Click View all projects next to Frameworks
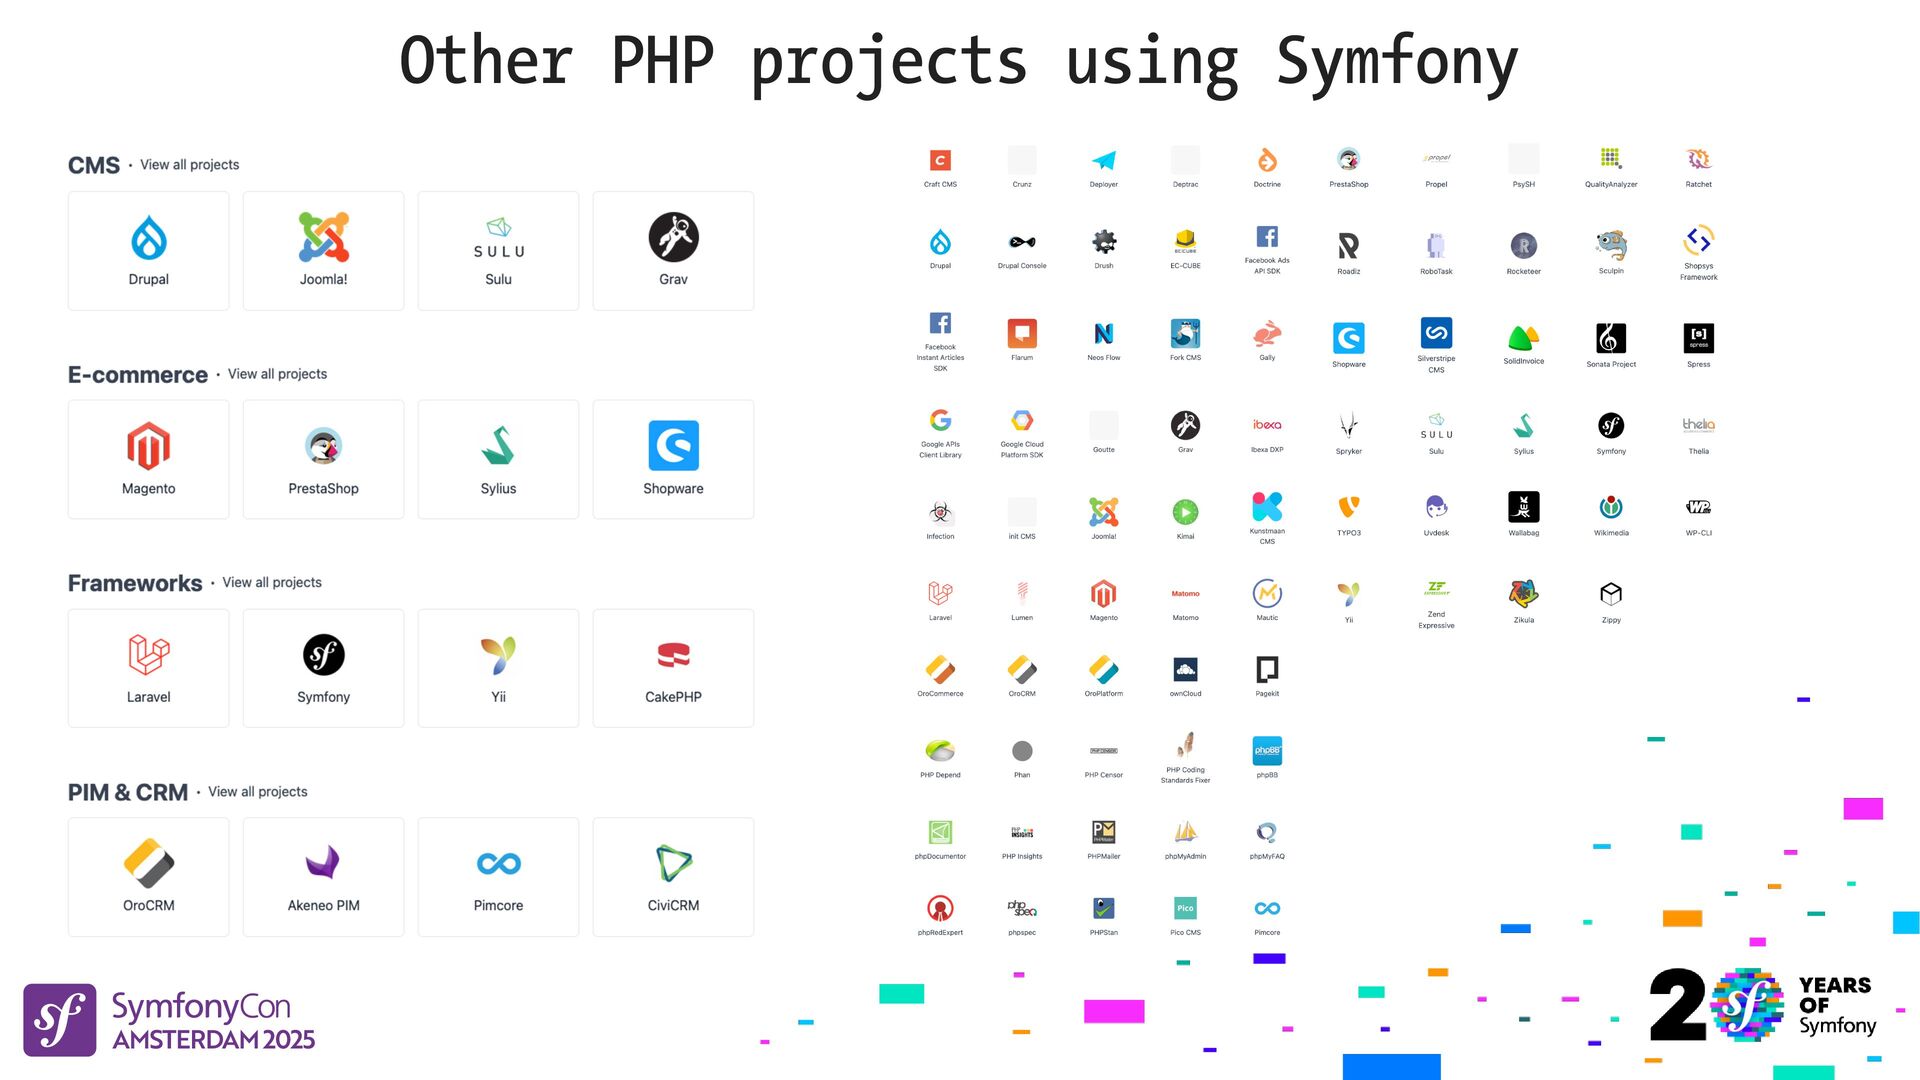The height and width of the screenshot is (1080, 1920). (x=272, y=583)
